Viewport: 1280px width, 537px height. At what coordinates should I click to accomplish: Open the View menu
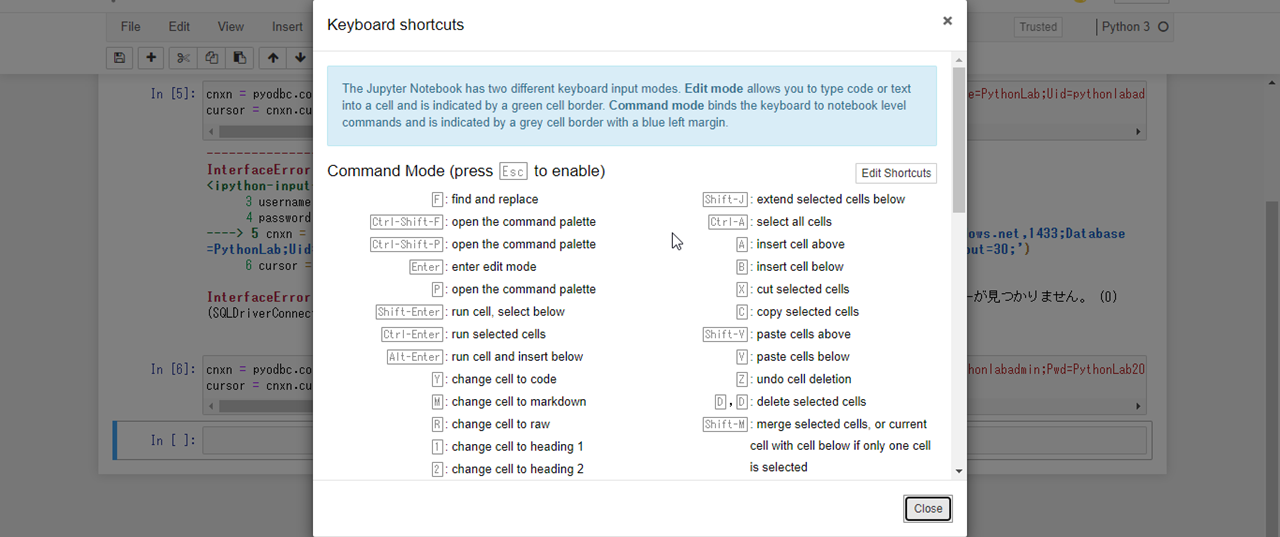click(x=230, y=27)
